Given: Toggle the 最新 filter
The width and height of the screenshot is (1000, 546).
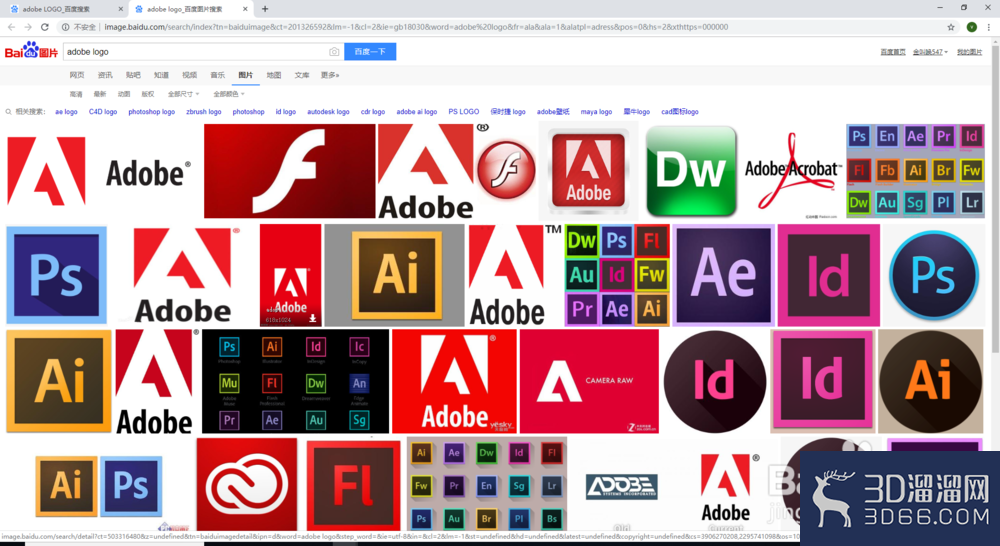Looking at the screenshot, I should 99,94.
